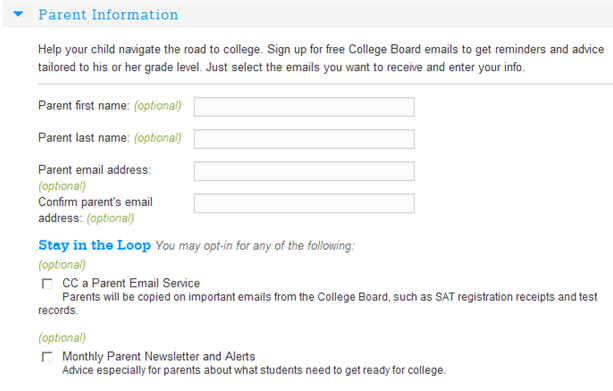This screenshot has height=391, width=613.
Task: Select the Parent email address input
Action: (x=304, y=171)
